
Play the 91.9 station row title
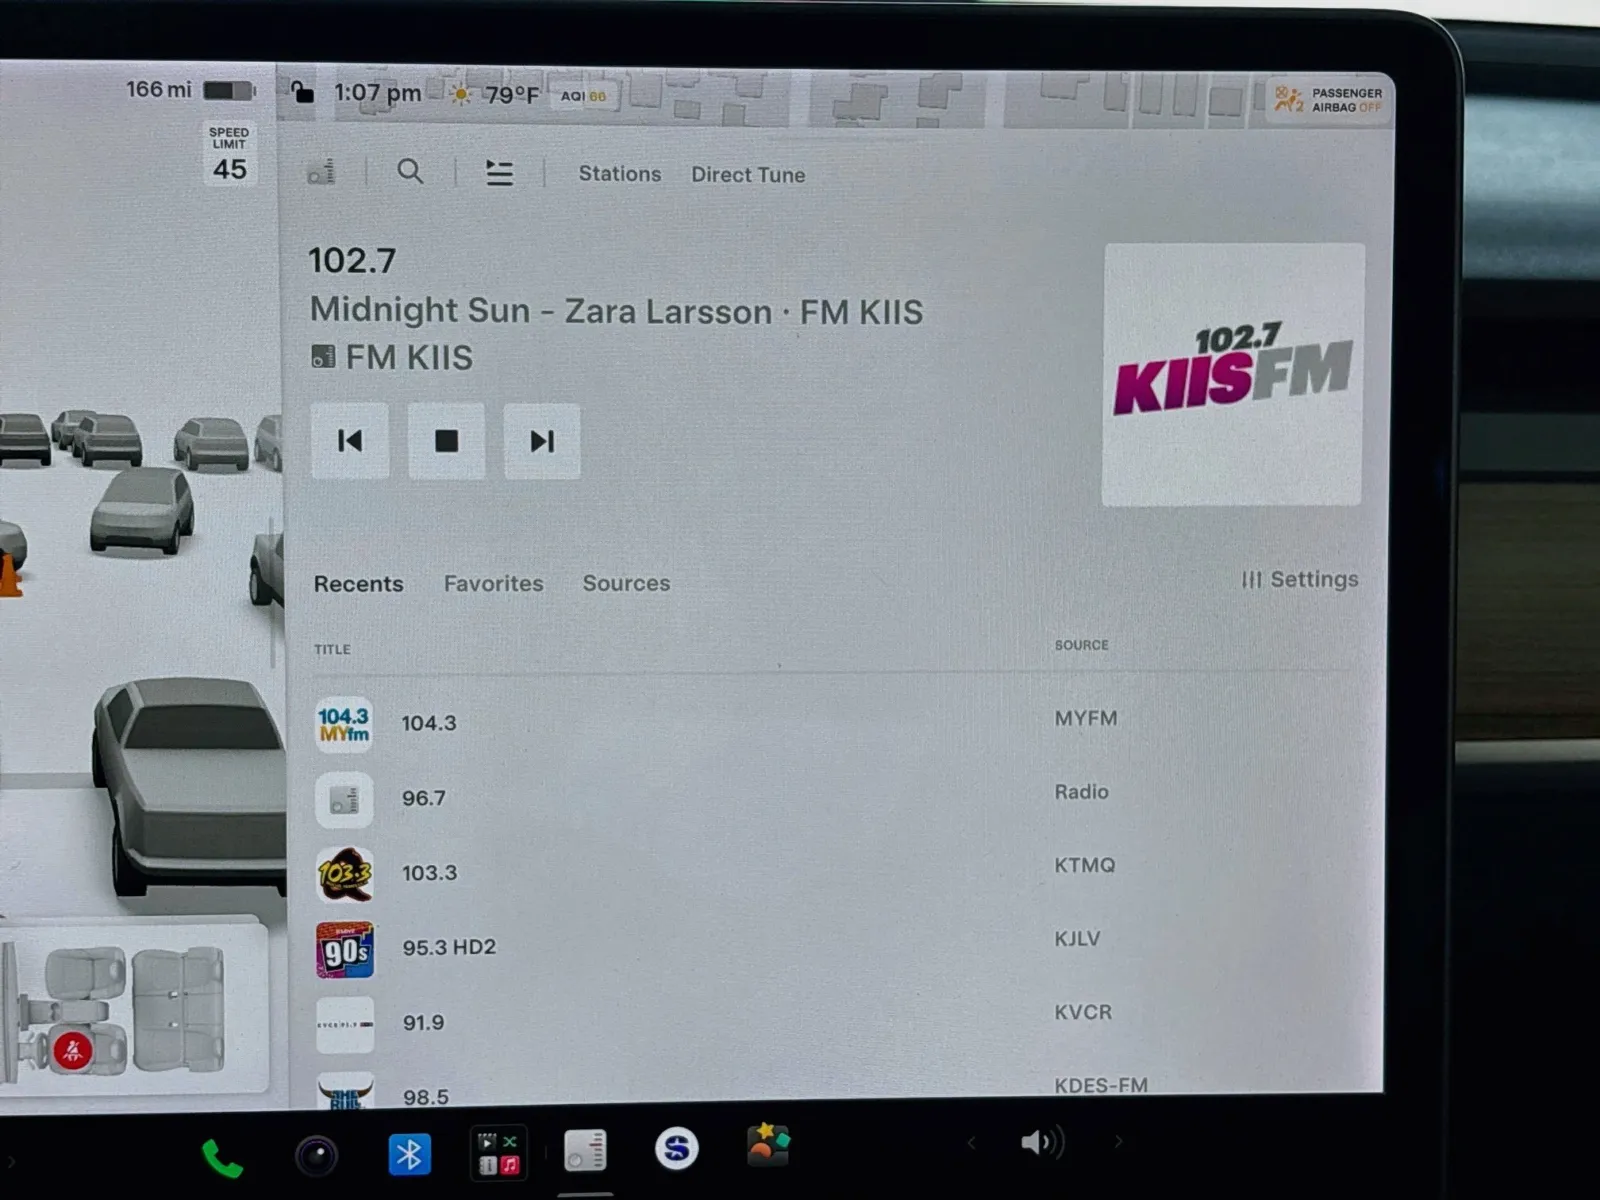424,1023
